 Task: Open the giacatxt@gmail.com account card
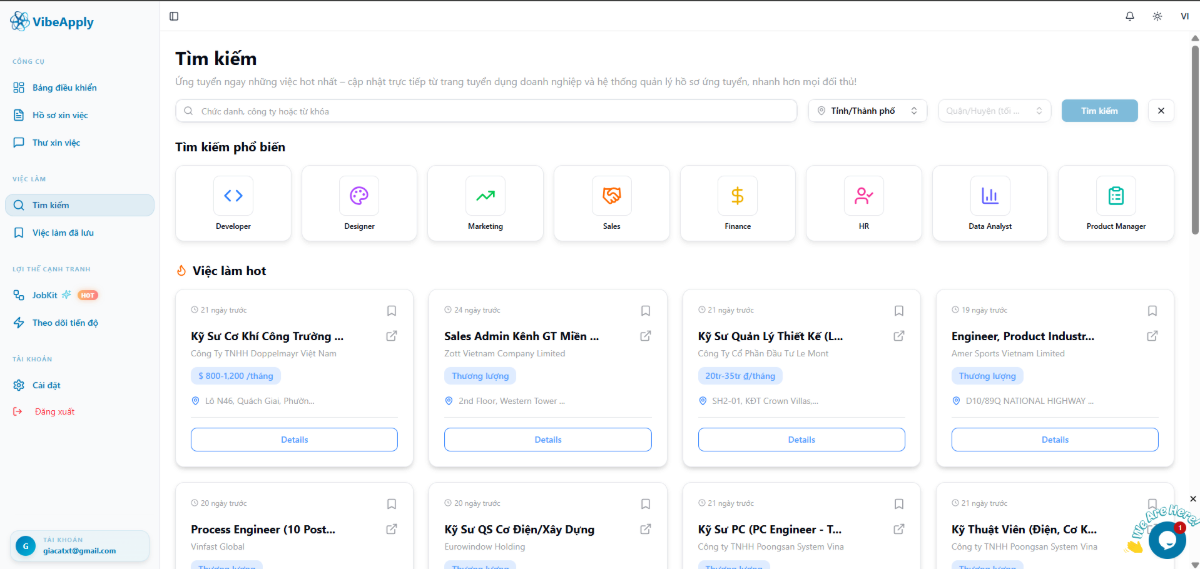point(79,546)
